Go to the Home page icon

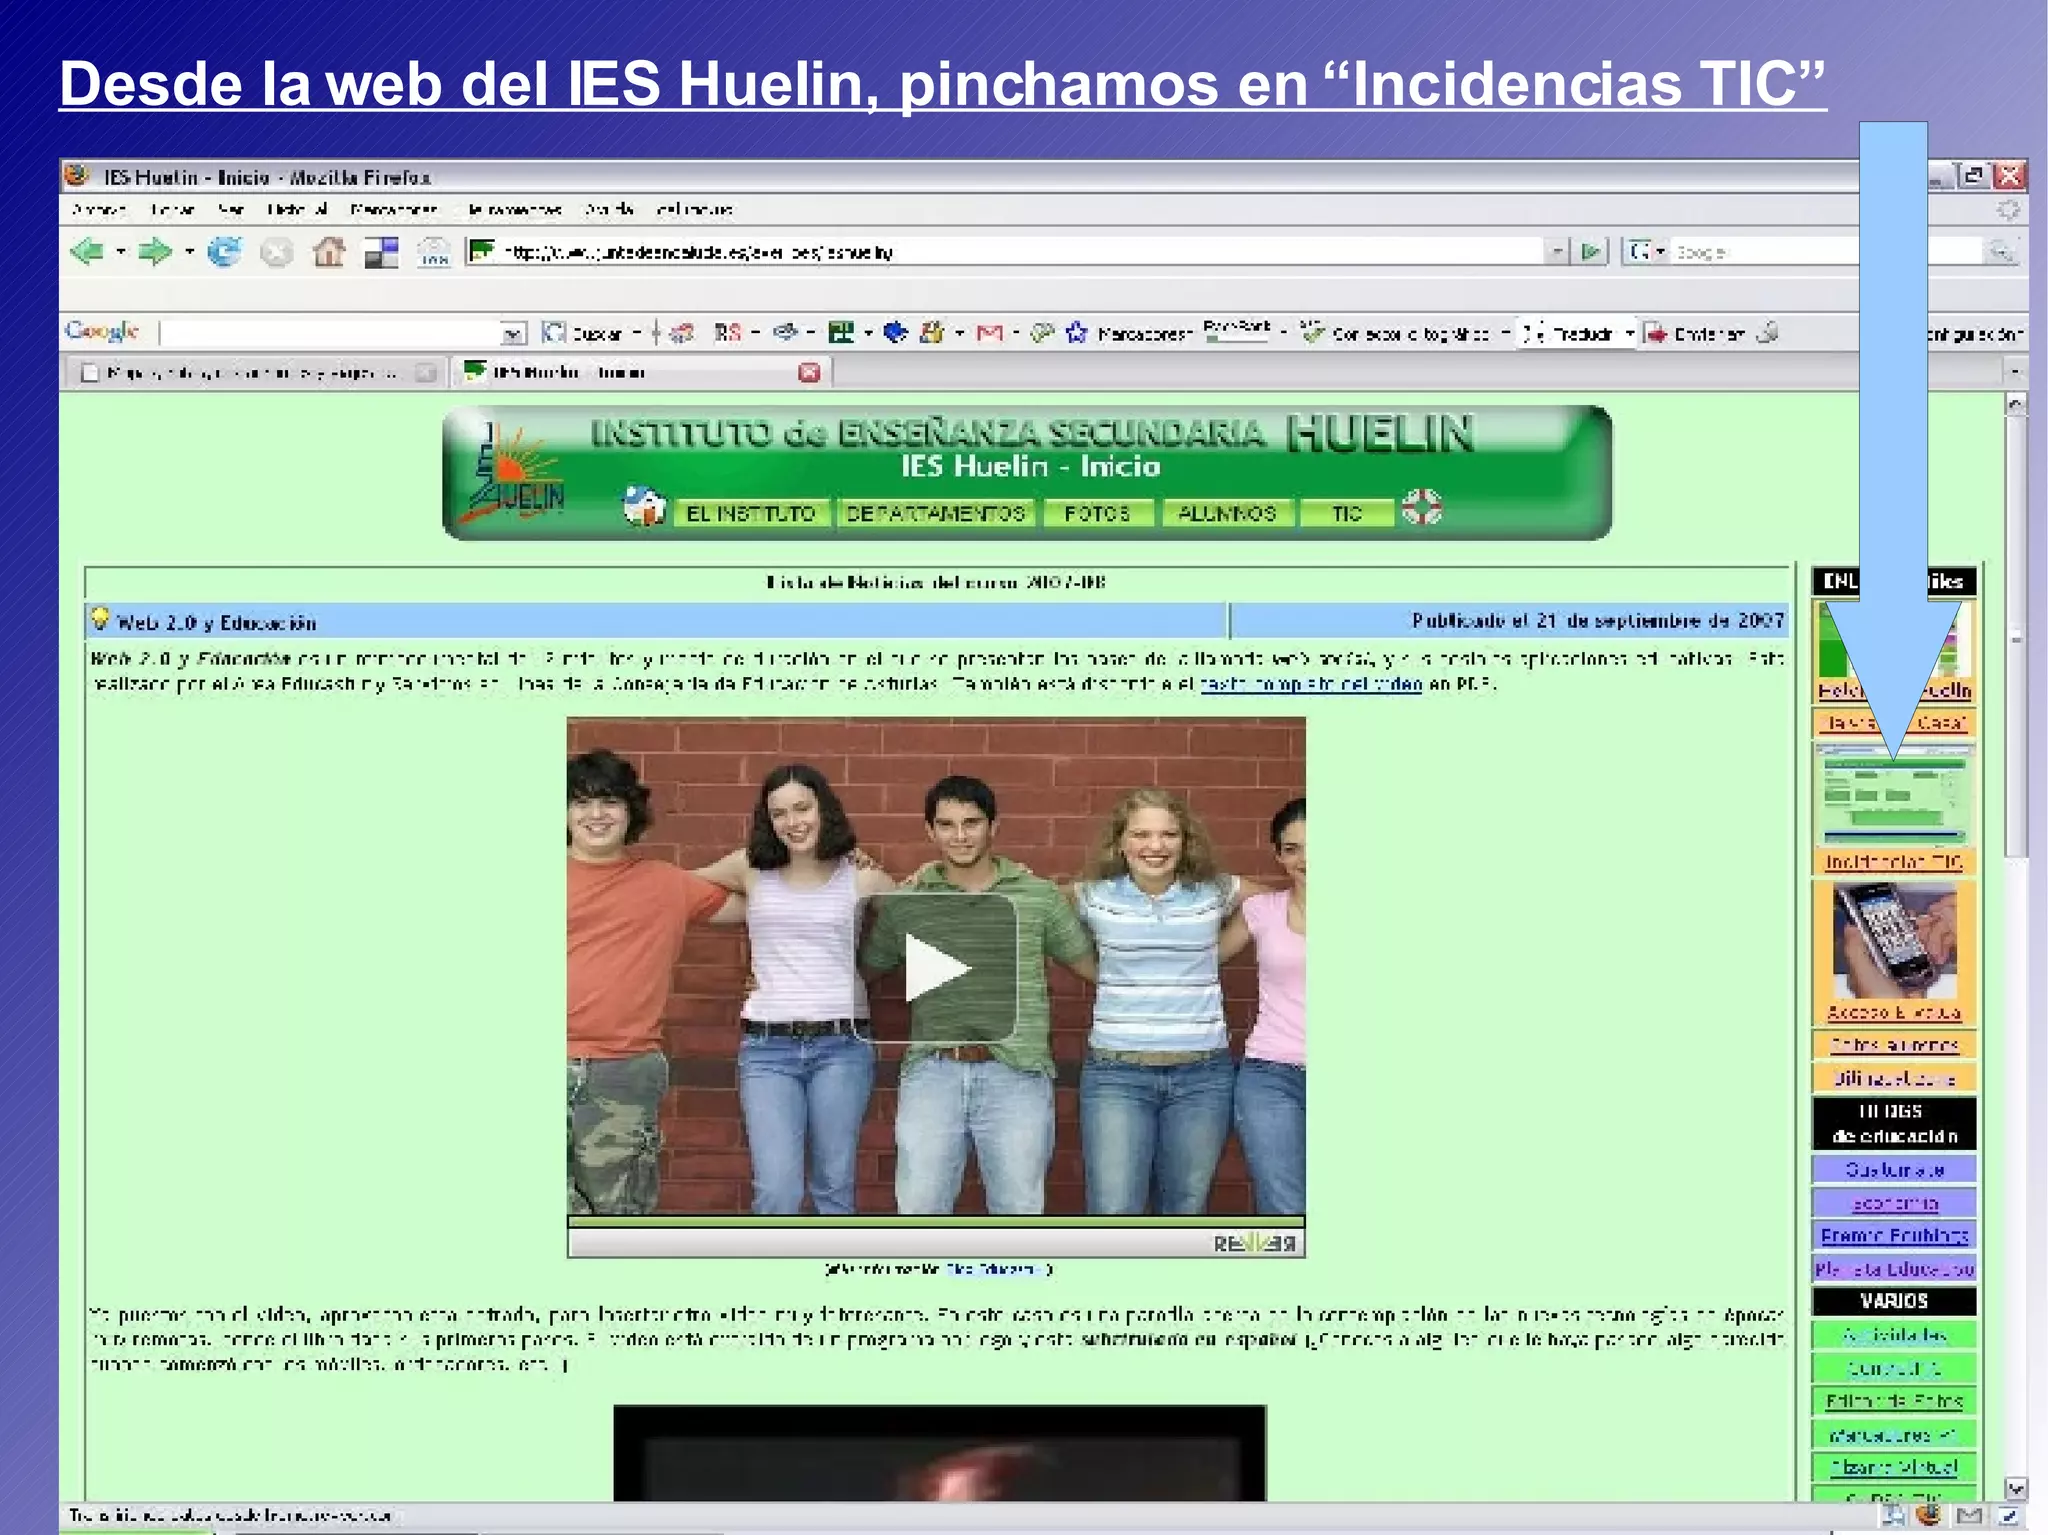pyautogui.click(x=329, y=252)
